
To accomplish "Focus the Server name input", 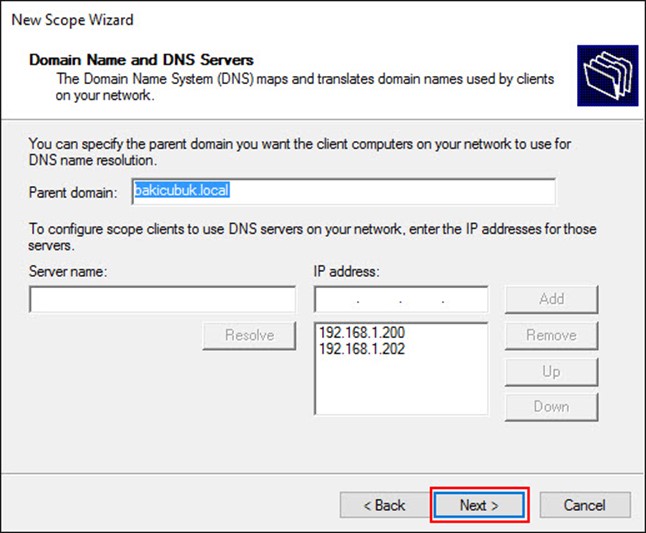I will 162,299.
